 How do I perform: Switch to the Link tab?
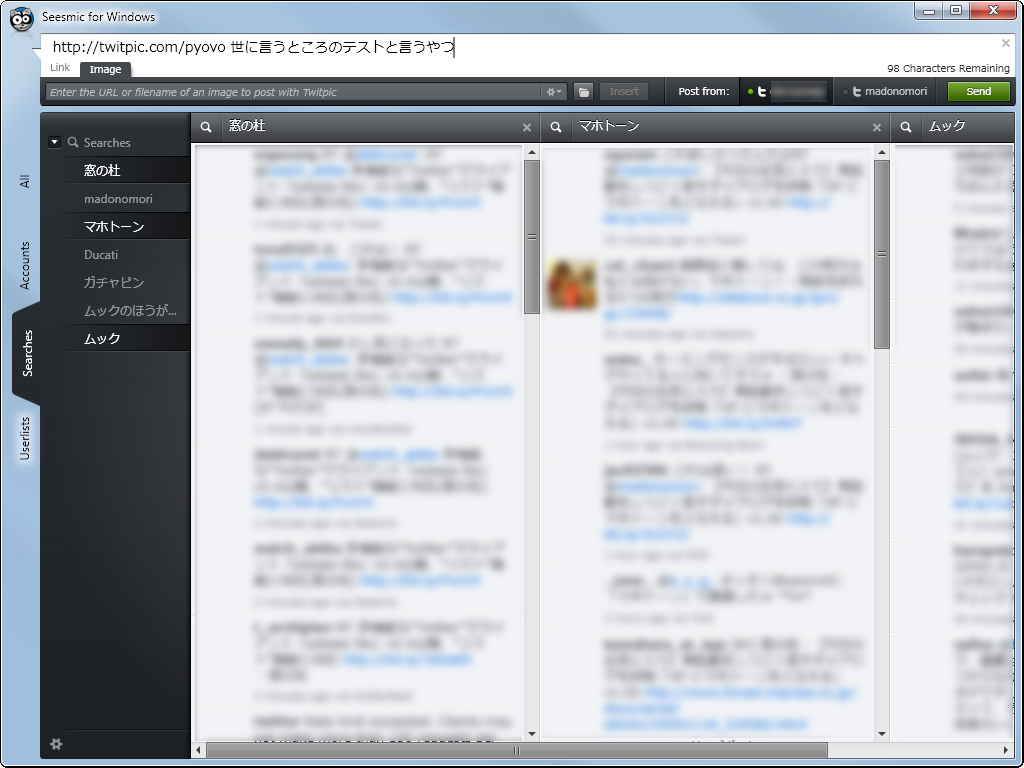[60, 67]
